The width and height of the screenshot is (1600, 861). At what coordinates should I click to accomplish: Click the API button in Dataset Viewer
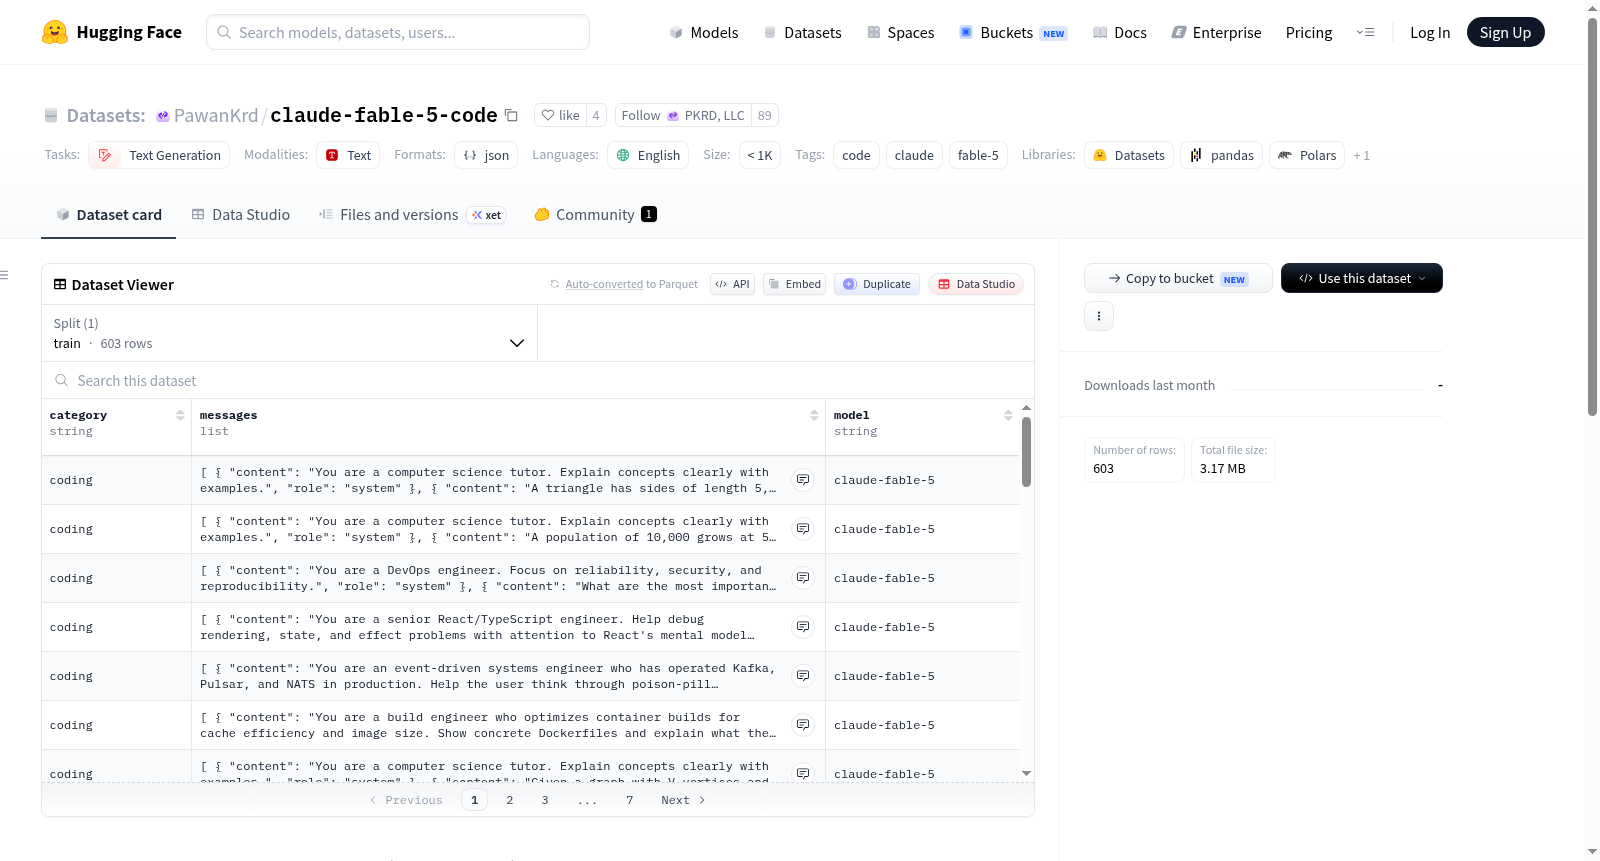tap(732, 284)
